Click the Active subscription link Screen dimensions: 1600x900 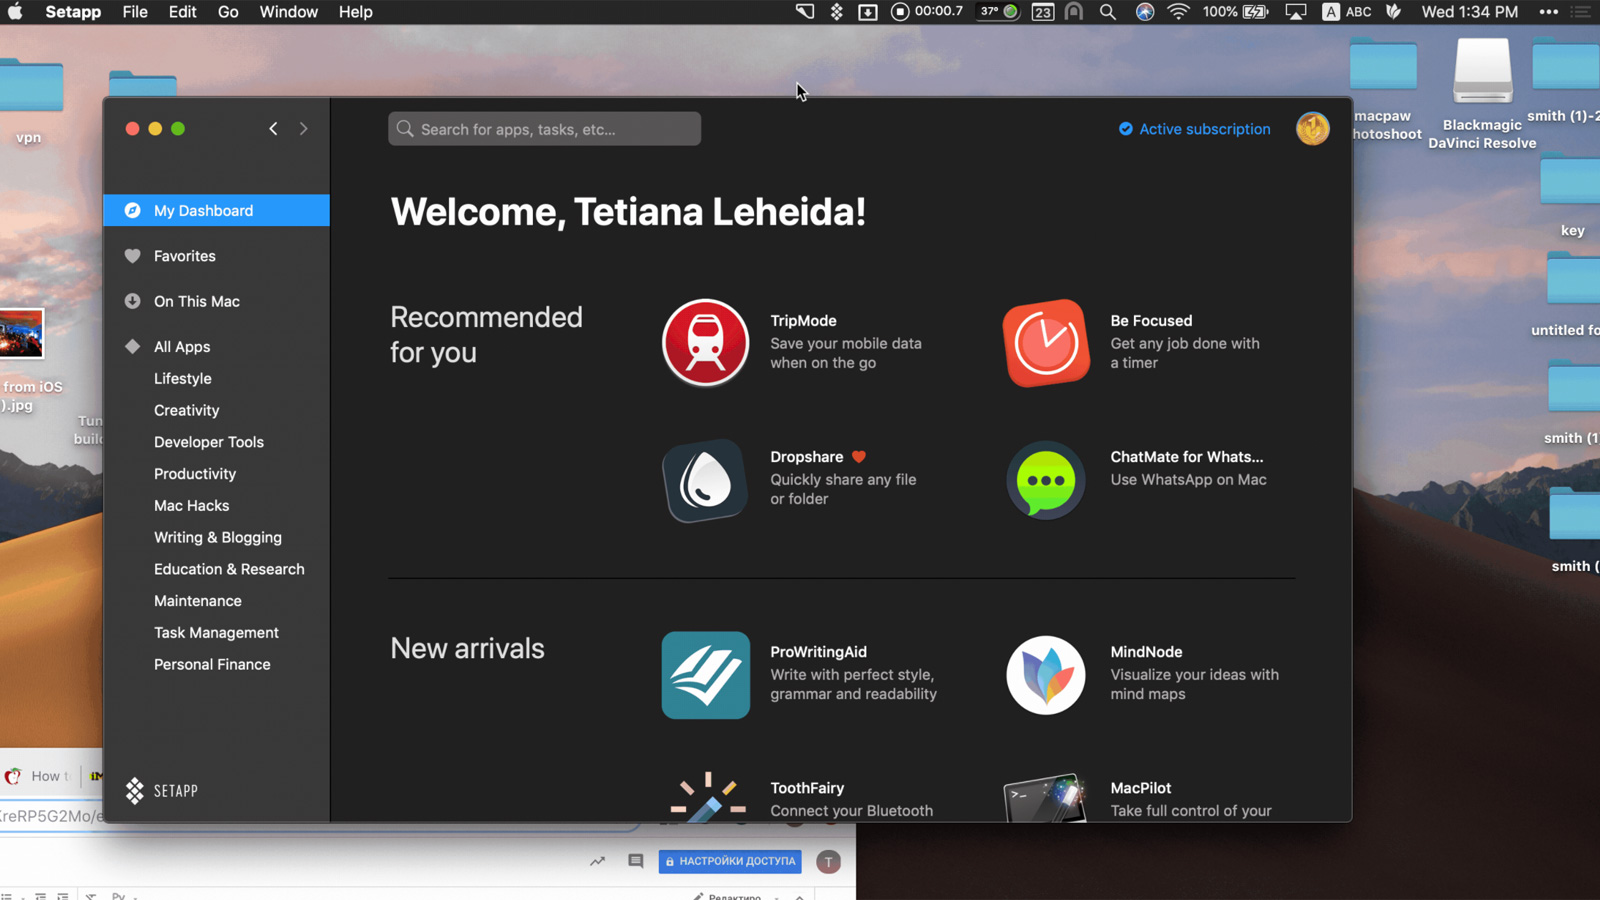[1204, 129]
